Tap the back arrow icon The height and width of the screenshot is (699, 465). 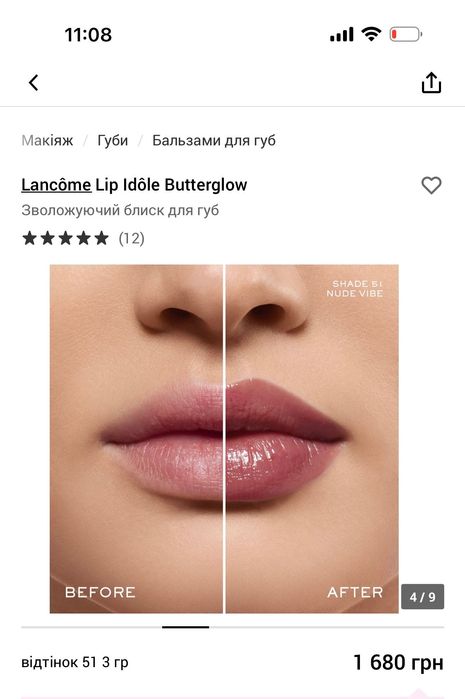tap(33, 82)
